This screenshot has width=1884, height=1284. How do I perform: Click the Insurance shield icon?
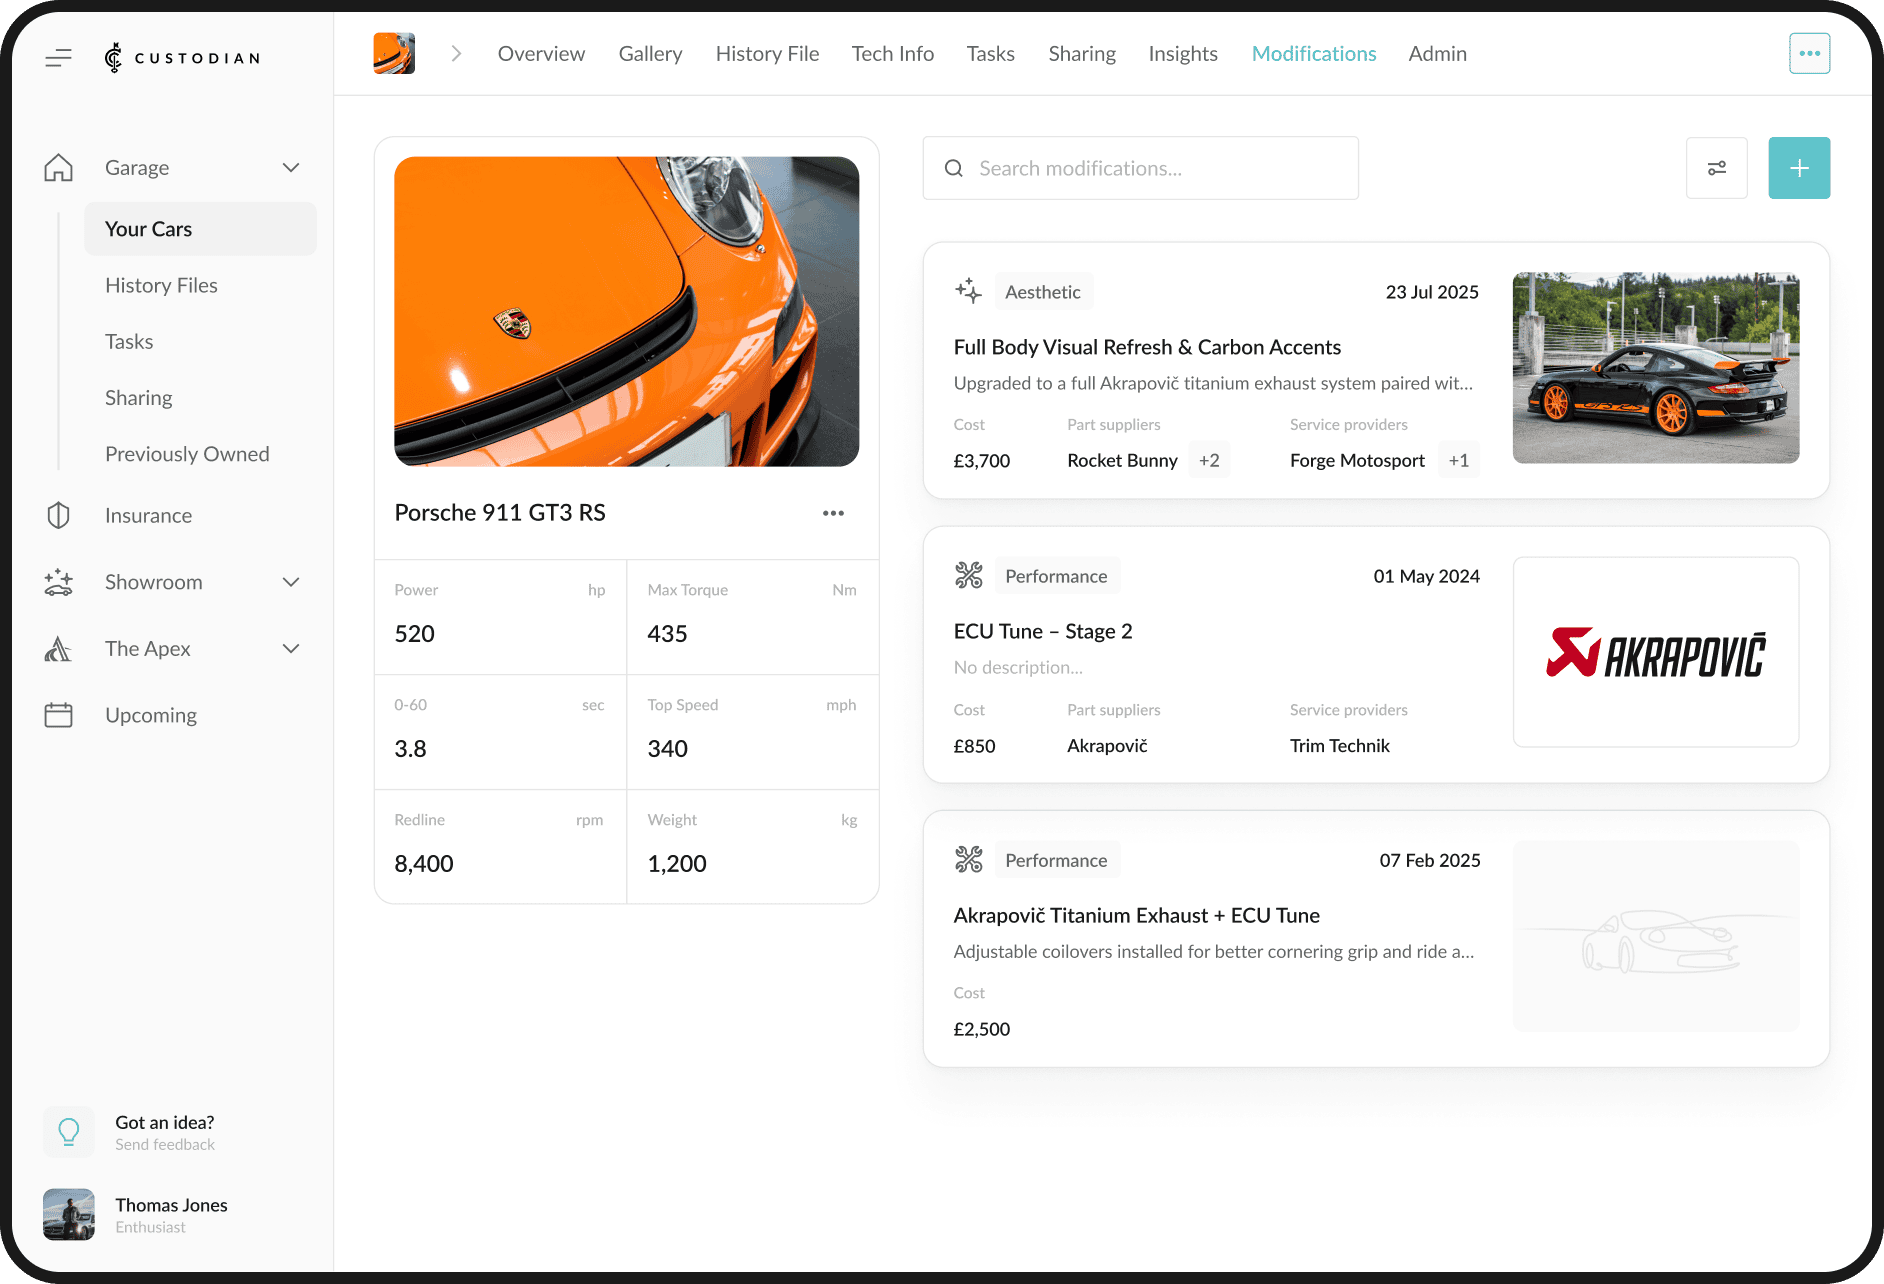59,515
